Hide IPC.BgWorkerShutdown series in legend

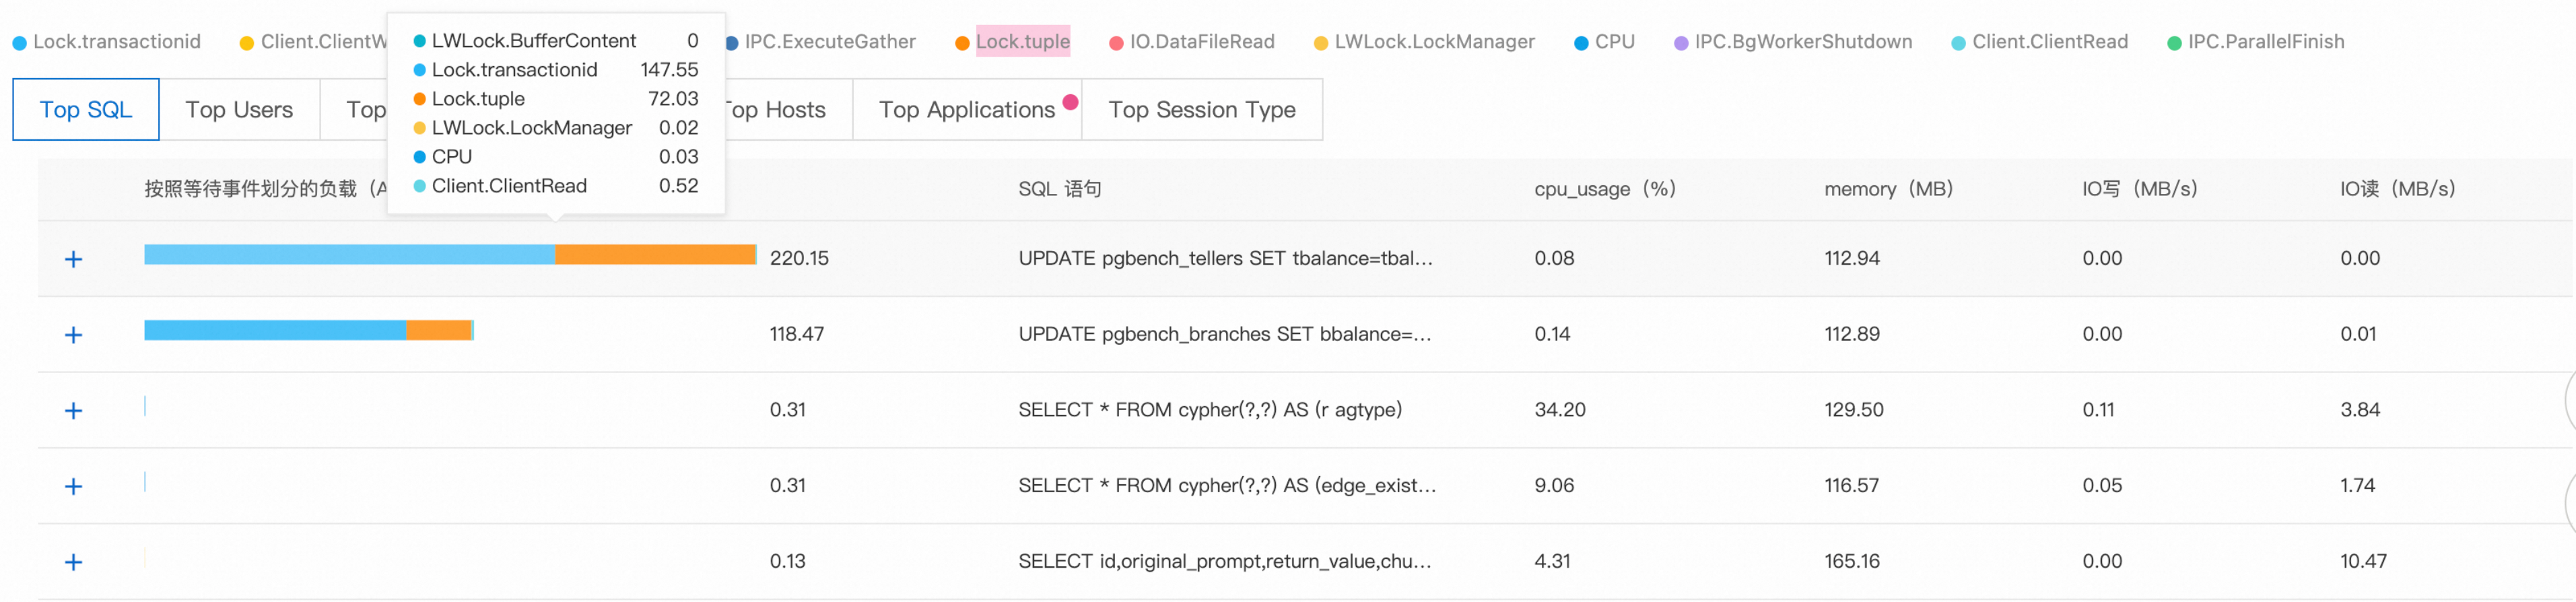(1802, 42)
